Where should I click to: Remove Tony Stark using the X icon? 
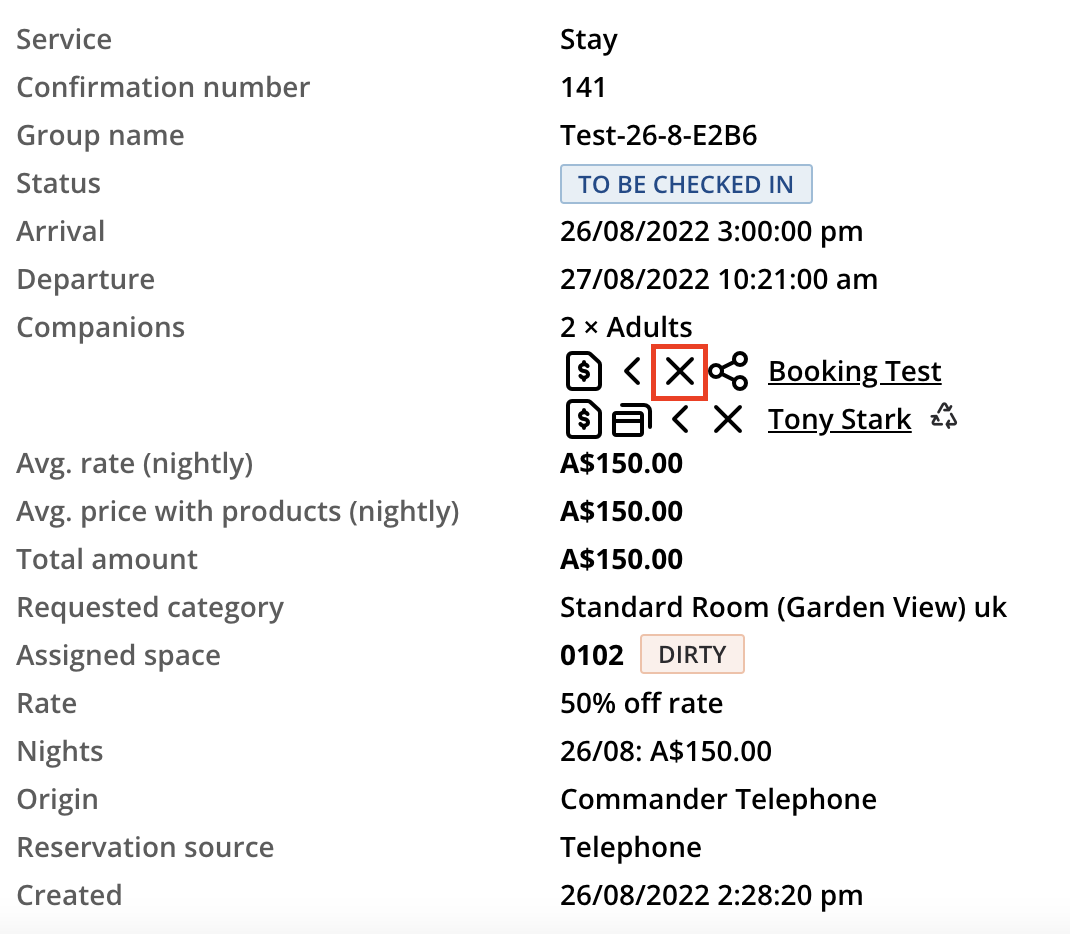(x=728, y=419)
